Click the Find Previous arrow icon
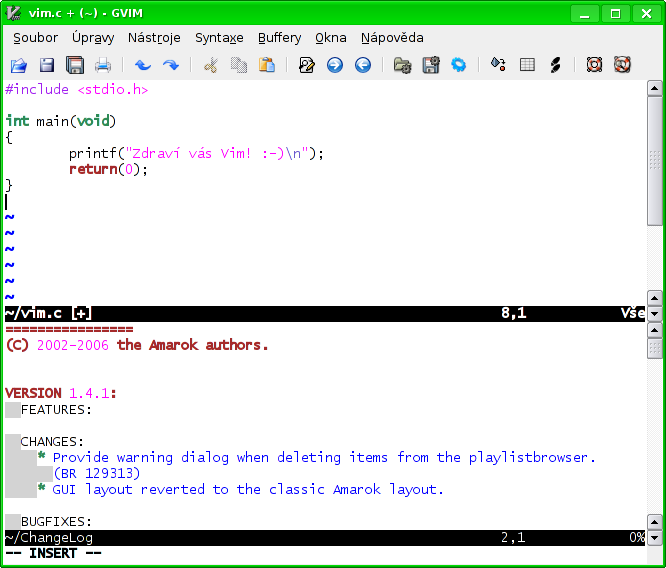 pos(363,65)
